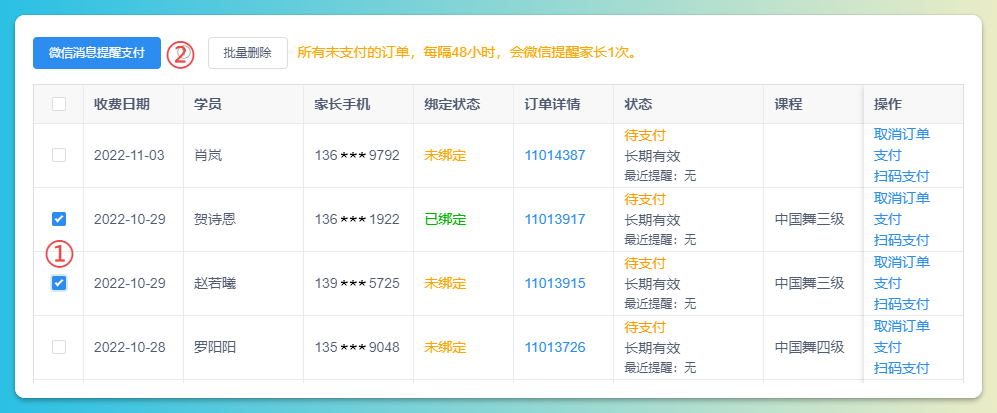Click the orange 48-hour reminder notice text
Viewport: 997px width, 413px height.
467,53
